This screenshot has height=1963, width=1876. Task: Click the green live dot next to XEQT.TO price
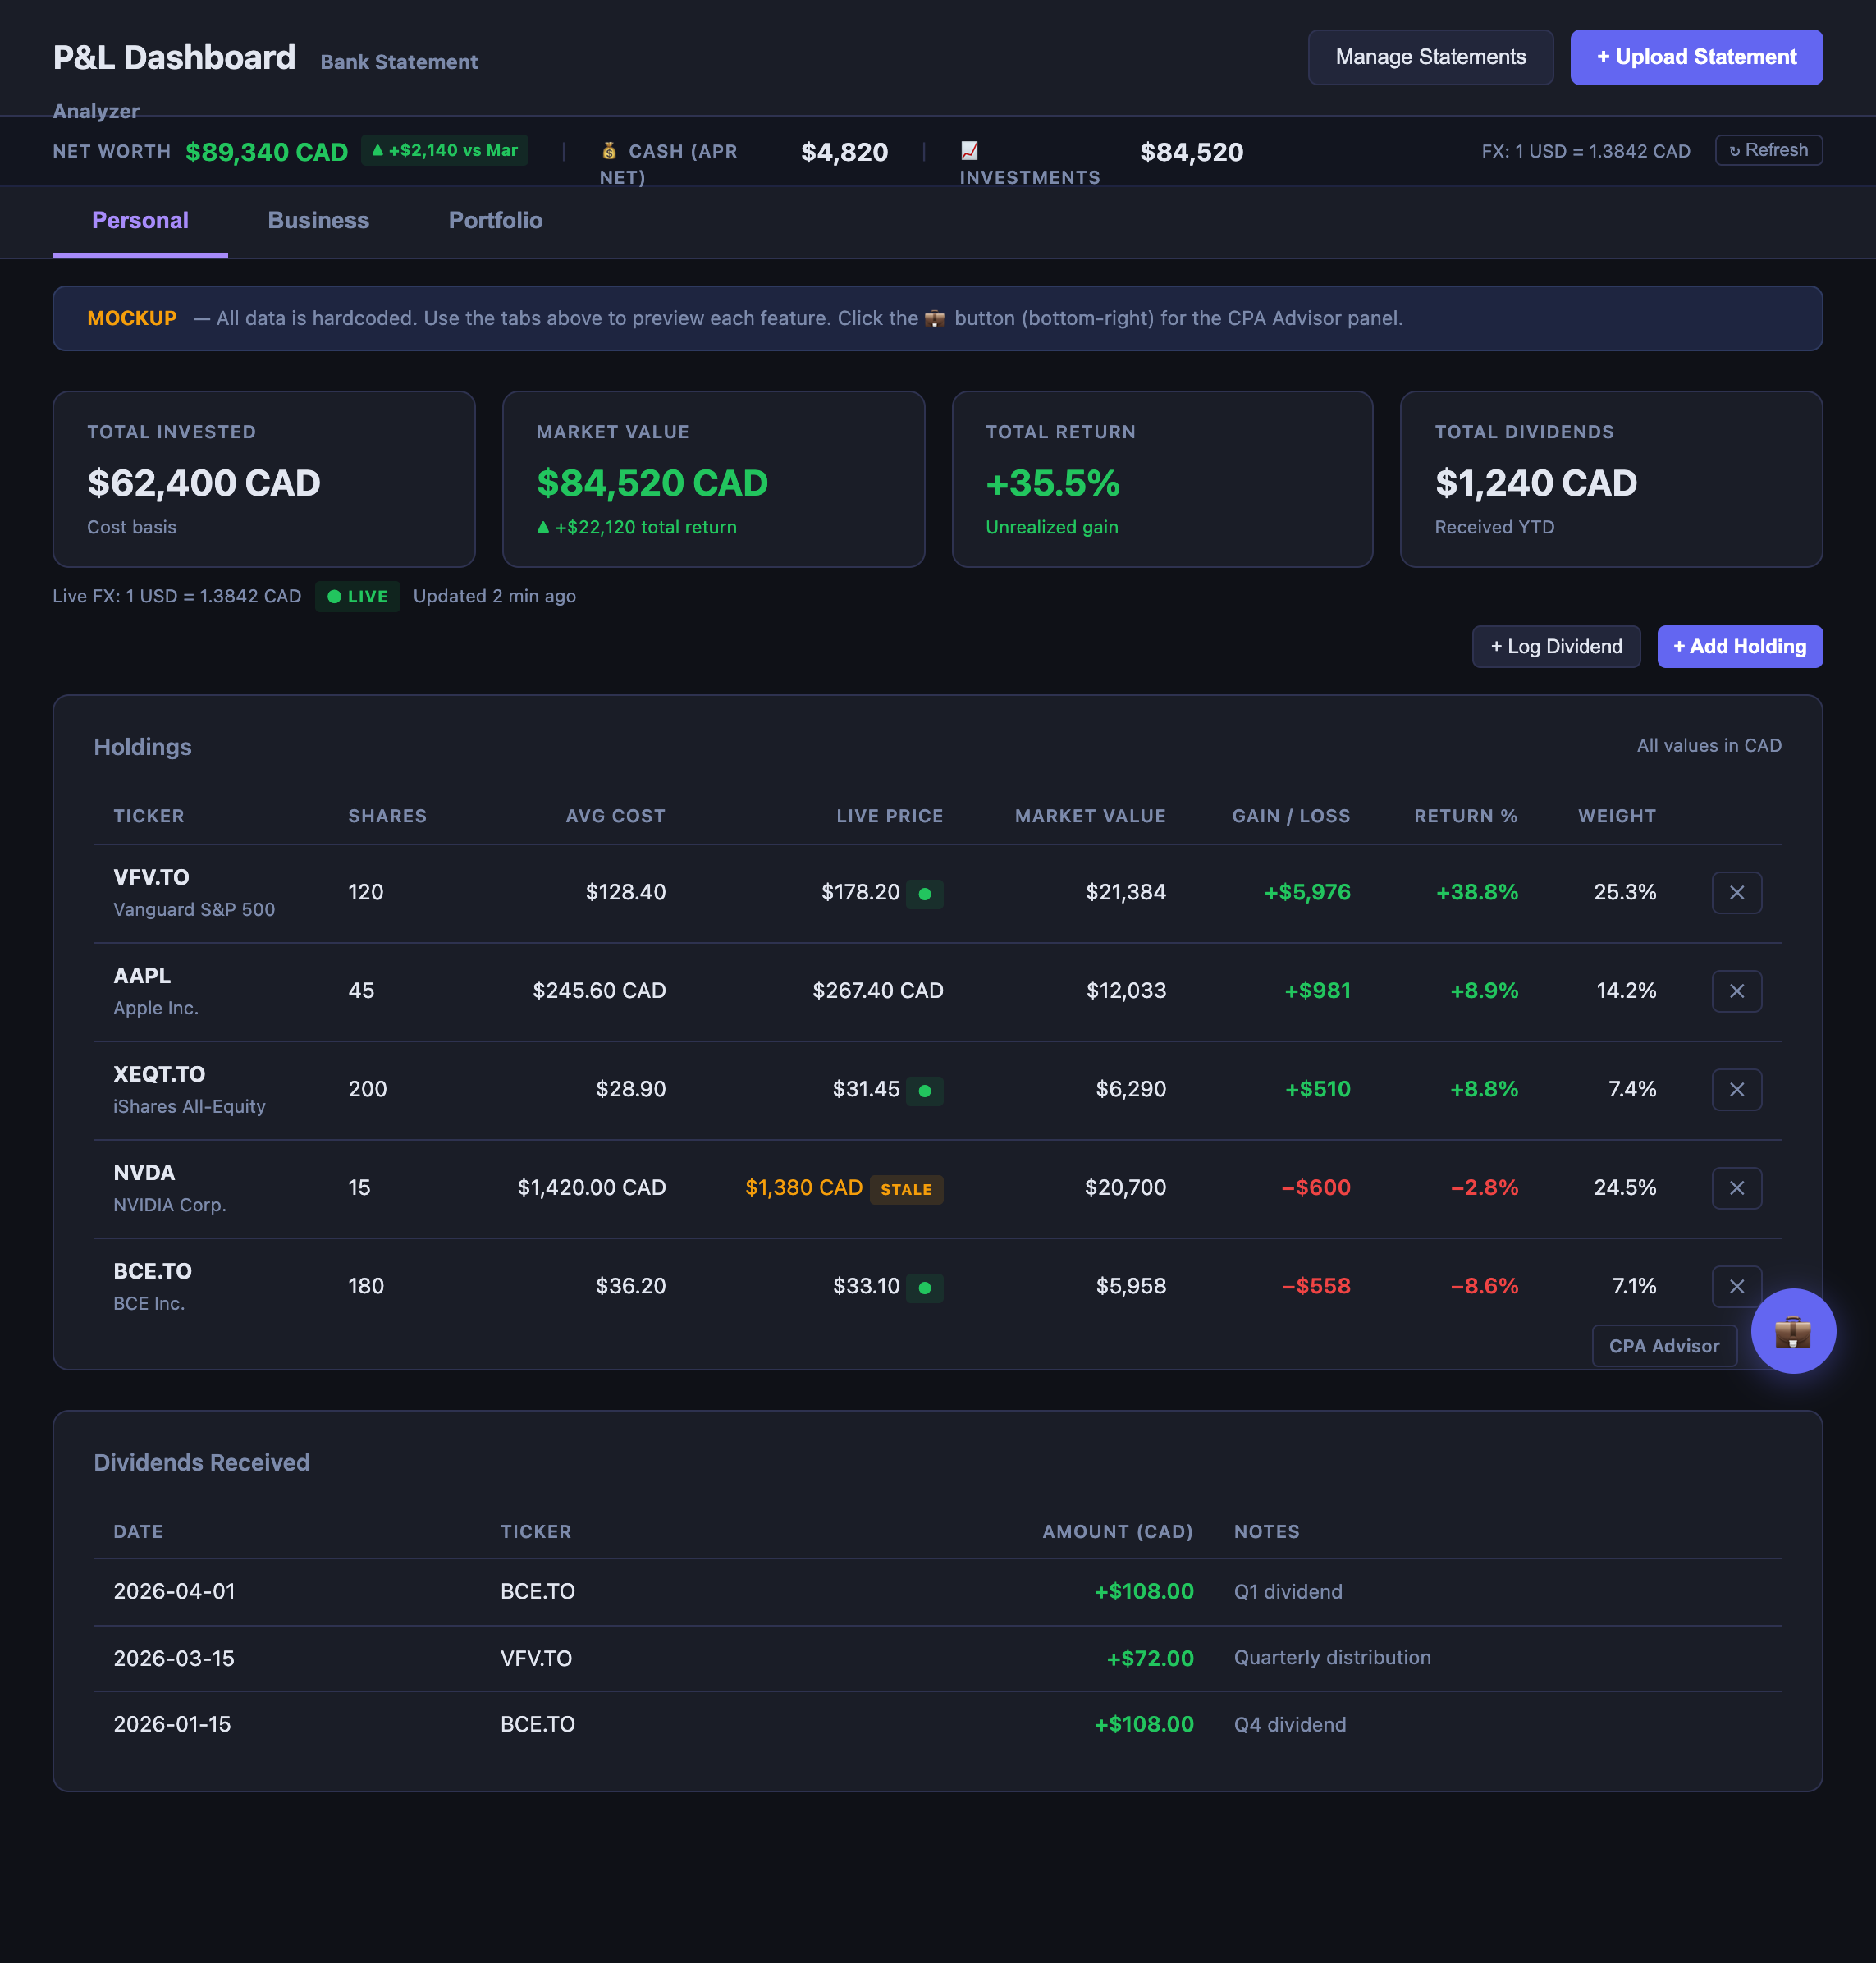pos(925,1090)
